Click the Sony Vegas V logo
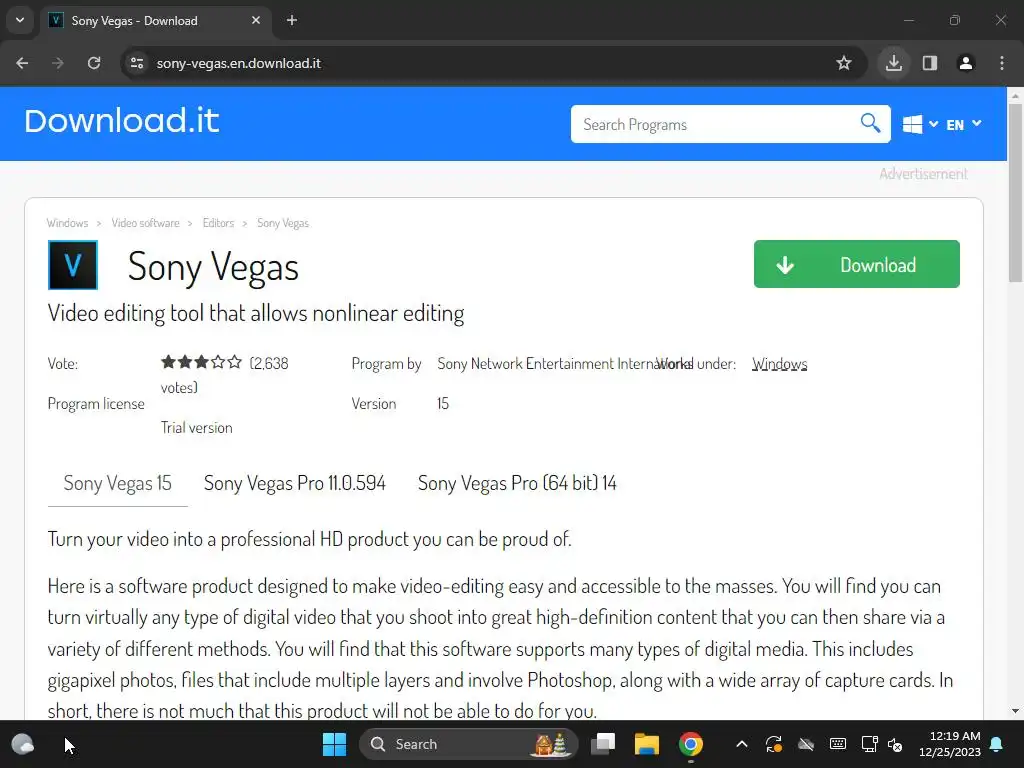The height and width of the screenshot is (768, 1024). tap(72, 265)
